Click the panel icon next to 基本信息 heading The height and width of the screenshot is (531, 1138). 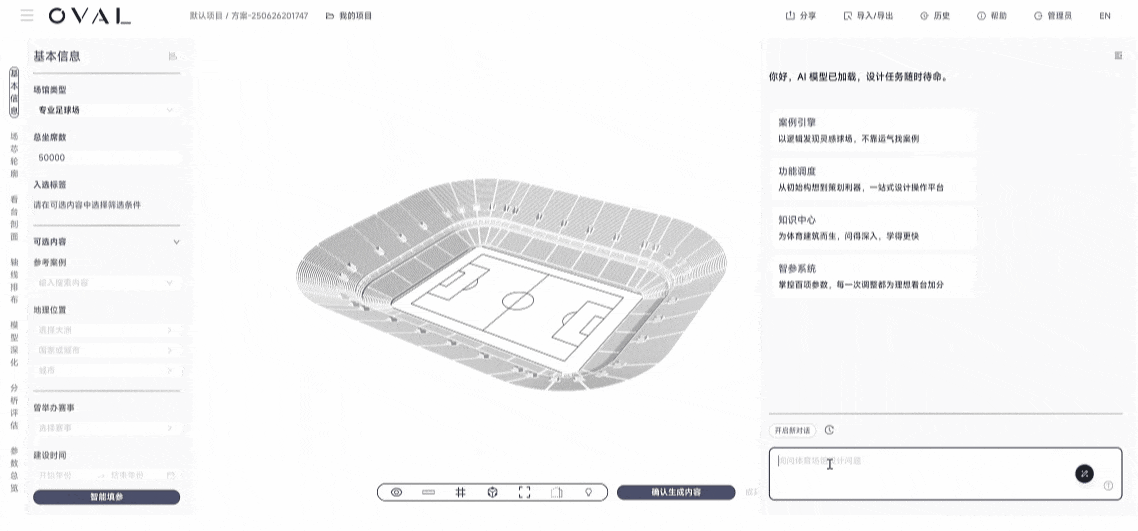173,56
